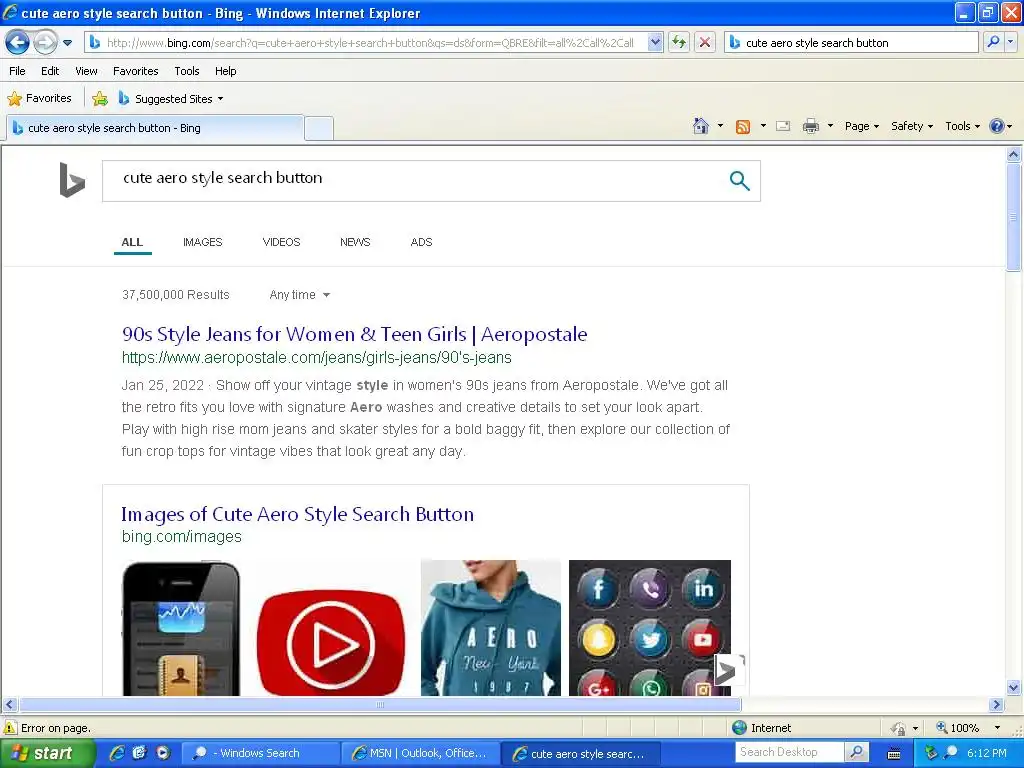Click the Add to Favorites Bar star icon
Image resolution: width=1024 pixels, height=768 pixels.
[x=100, y=99]
